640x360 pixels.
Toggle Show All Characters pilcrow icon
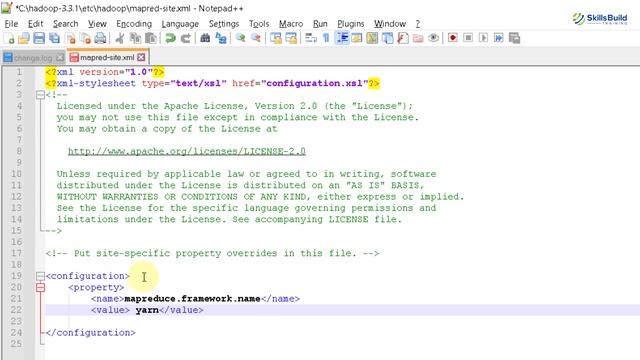(x=326, y=38)
